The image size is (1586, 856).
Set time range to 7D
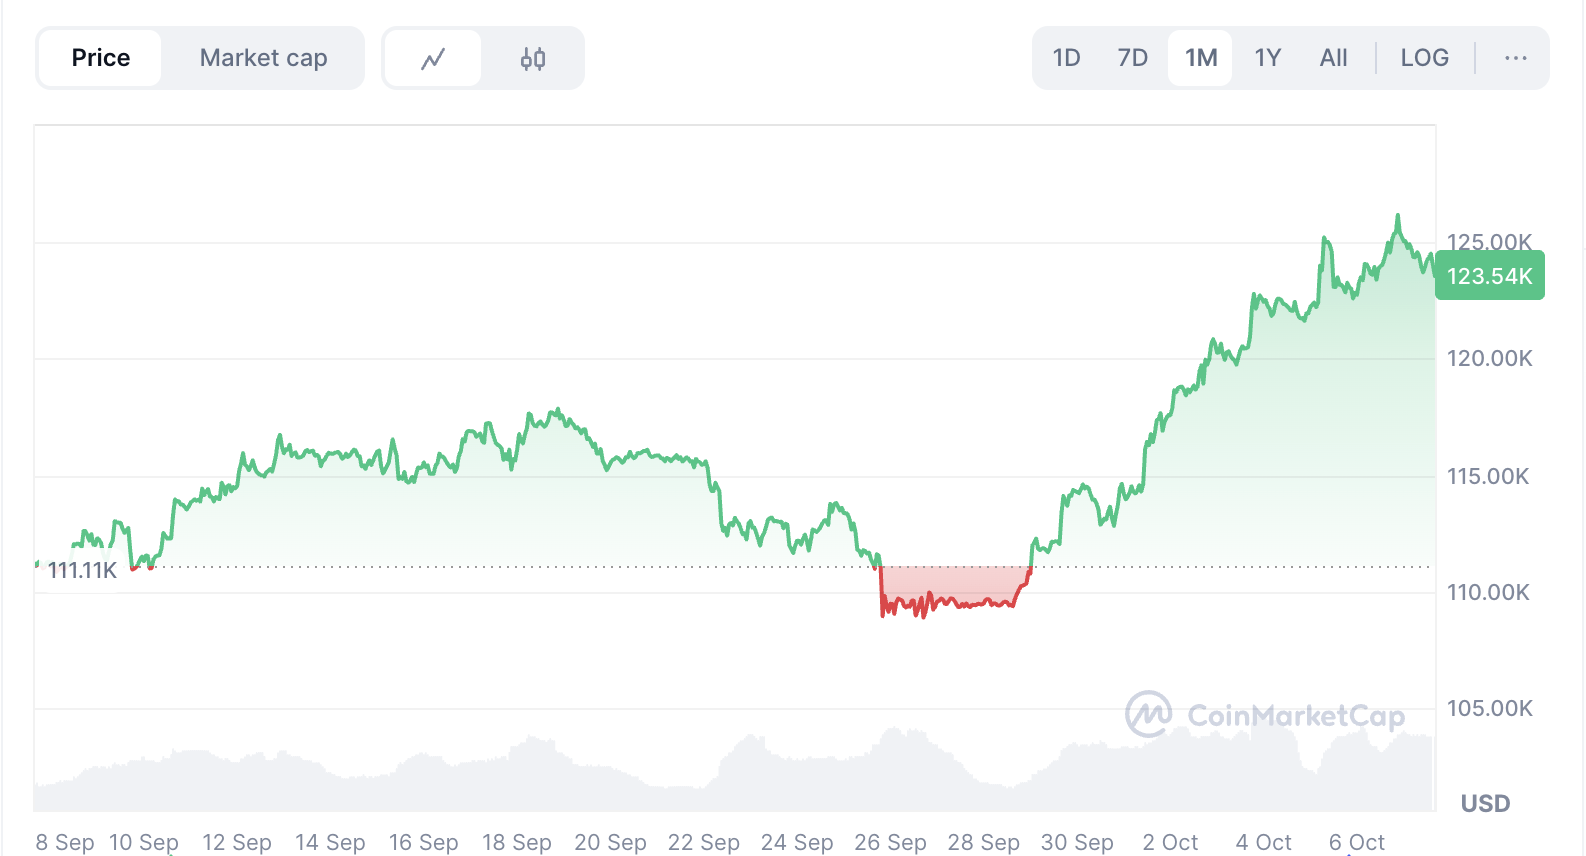pos(1132,58)
